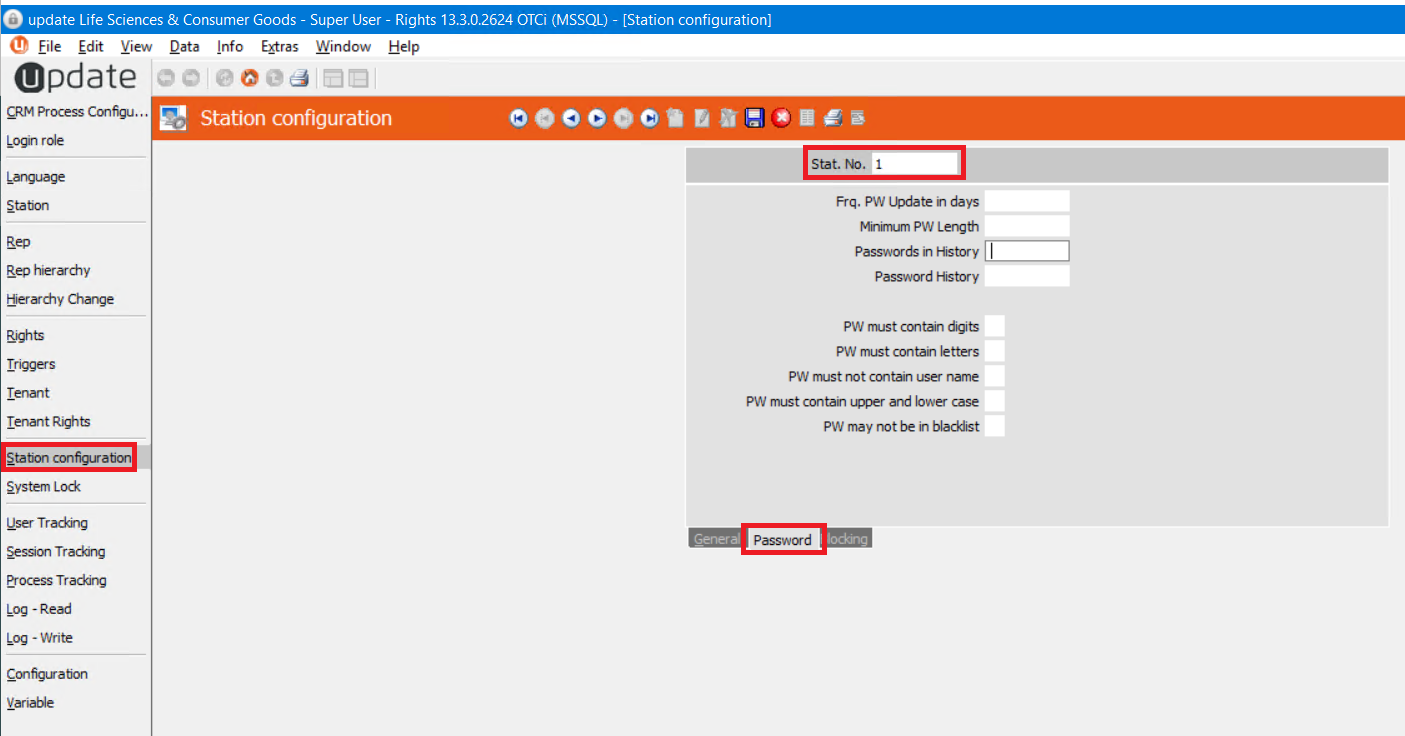Click the Password History field

pos(1027,276)
